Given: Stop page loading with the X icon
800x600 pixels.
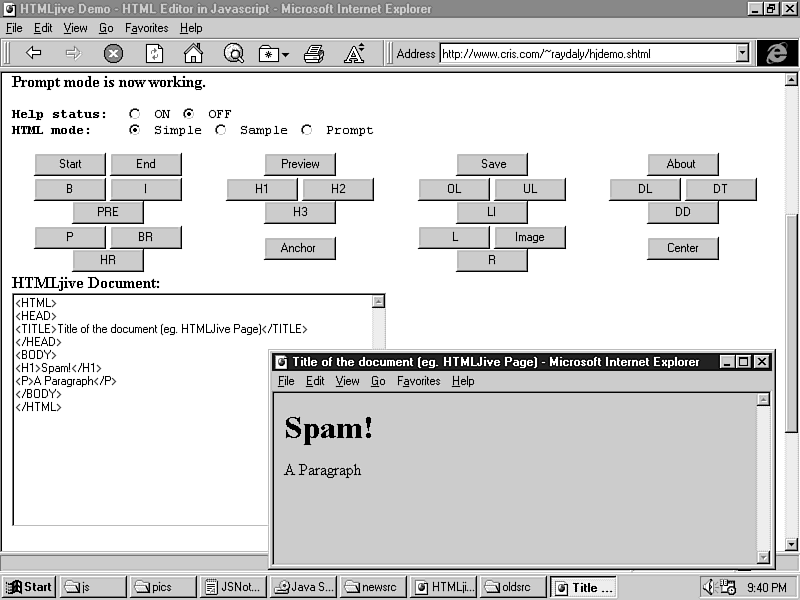Looking at the screenshot, I should pos(113,53).
